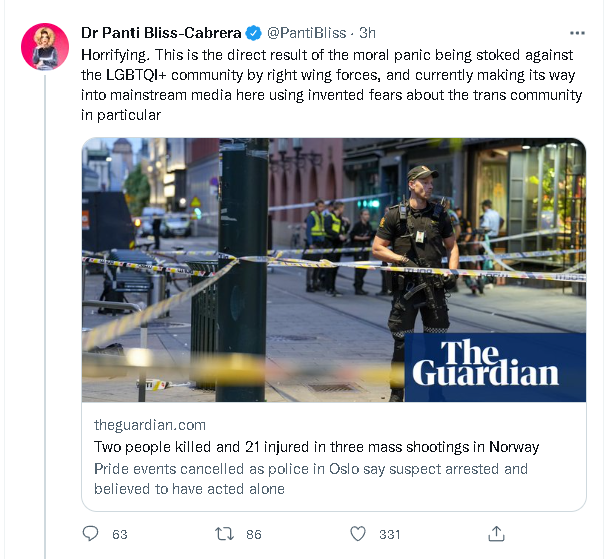613x559 pixels.
Task: Open the Norway mass shootings headline
Action: (x=316, y=447)
